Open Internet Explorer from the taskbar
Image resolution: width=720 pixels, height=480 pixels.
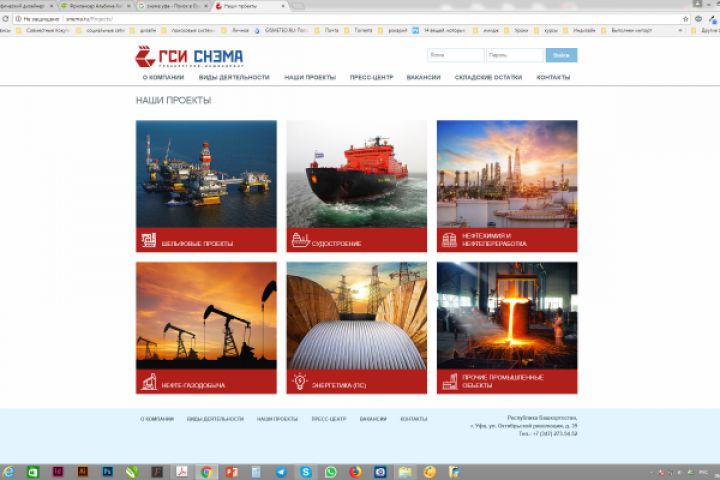click(8, 472)
